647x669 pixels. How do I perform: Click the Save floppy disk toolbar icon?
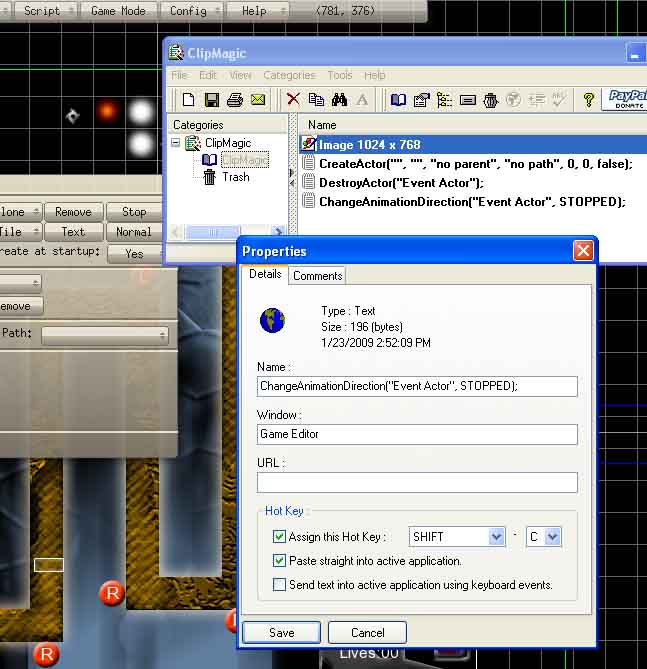point(212,100)
